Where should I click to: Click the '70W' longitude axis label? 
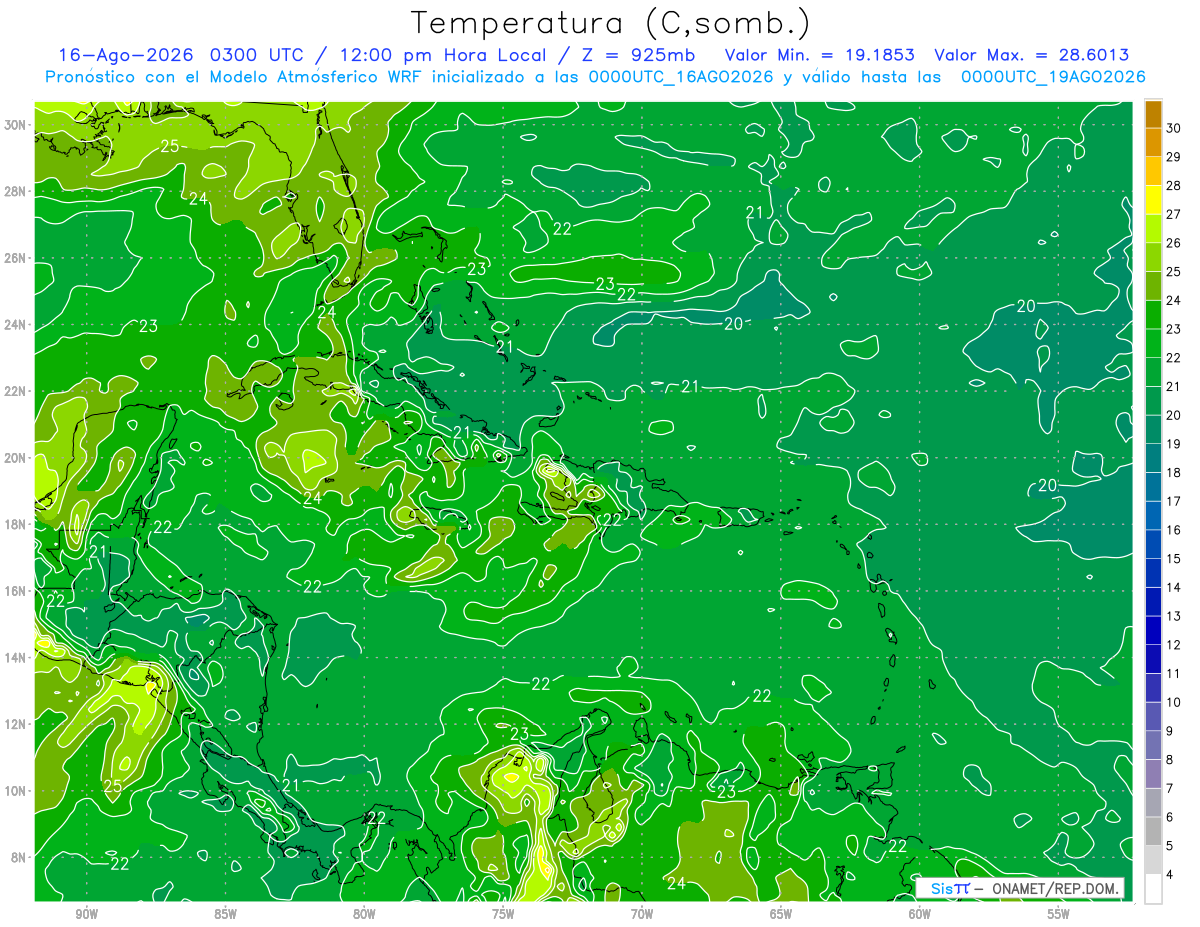tap(642, 915)
